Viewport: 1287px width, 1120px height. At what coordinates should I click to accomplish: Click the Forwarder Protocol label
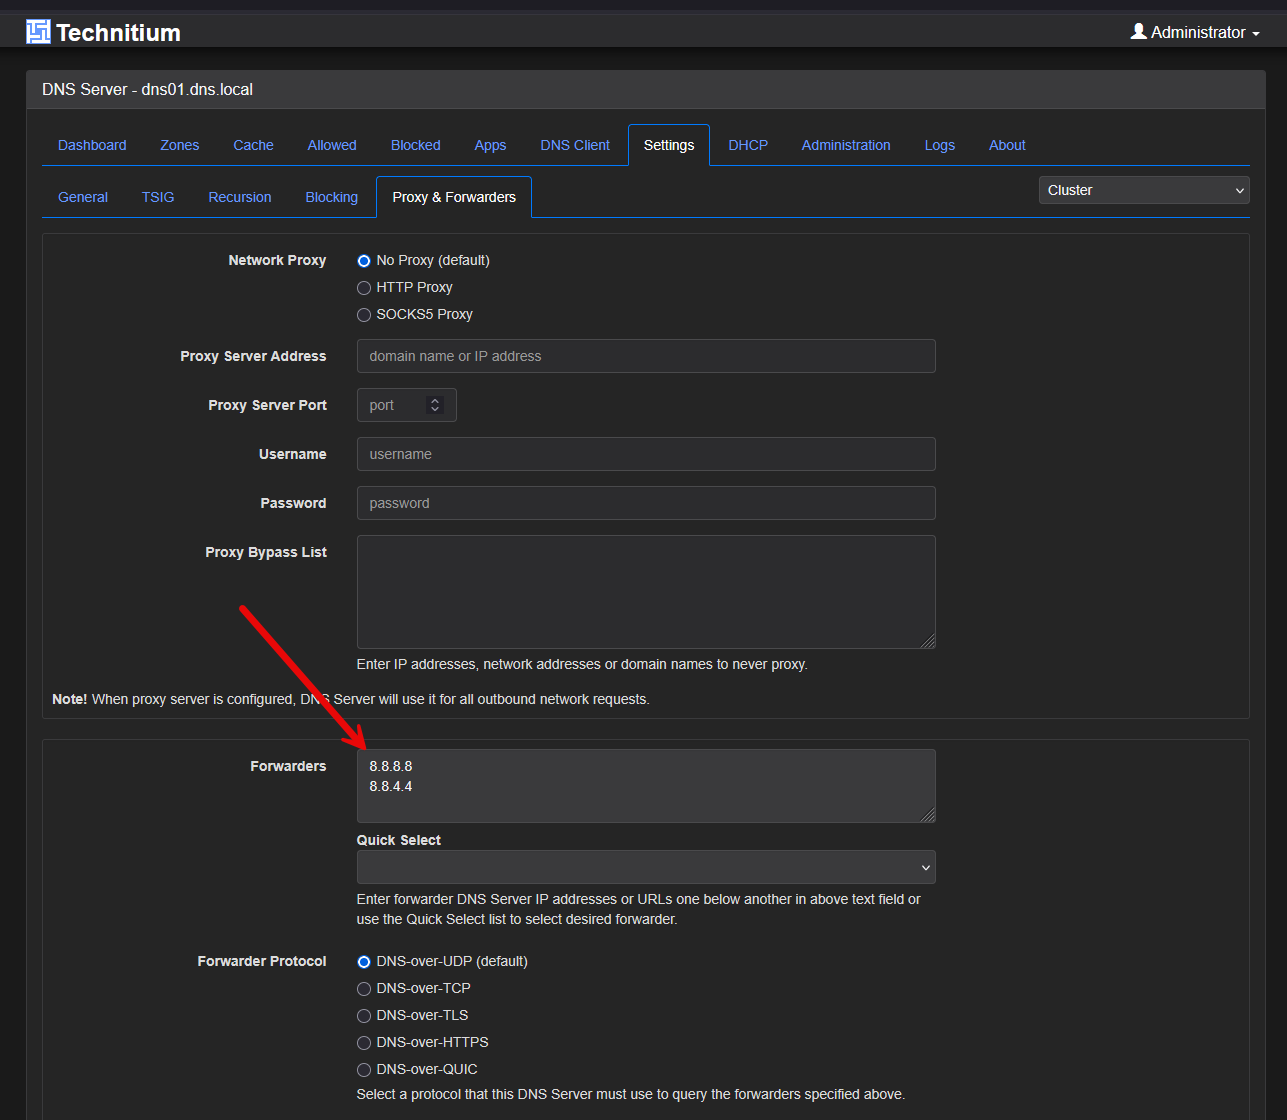[x=262, y=961]
